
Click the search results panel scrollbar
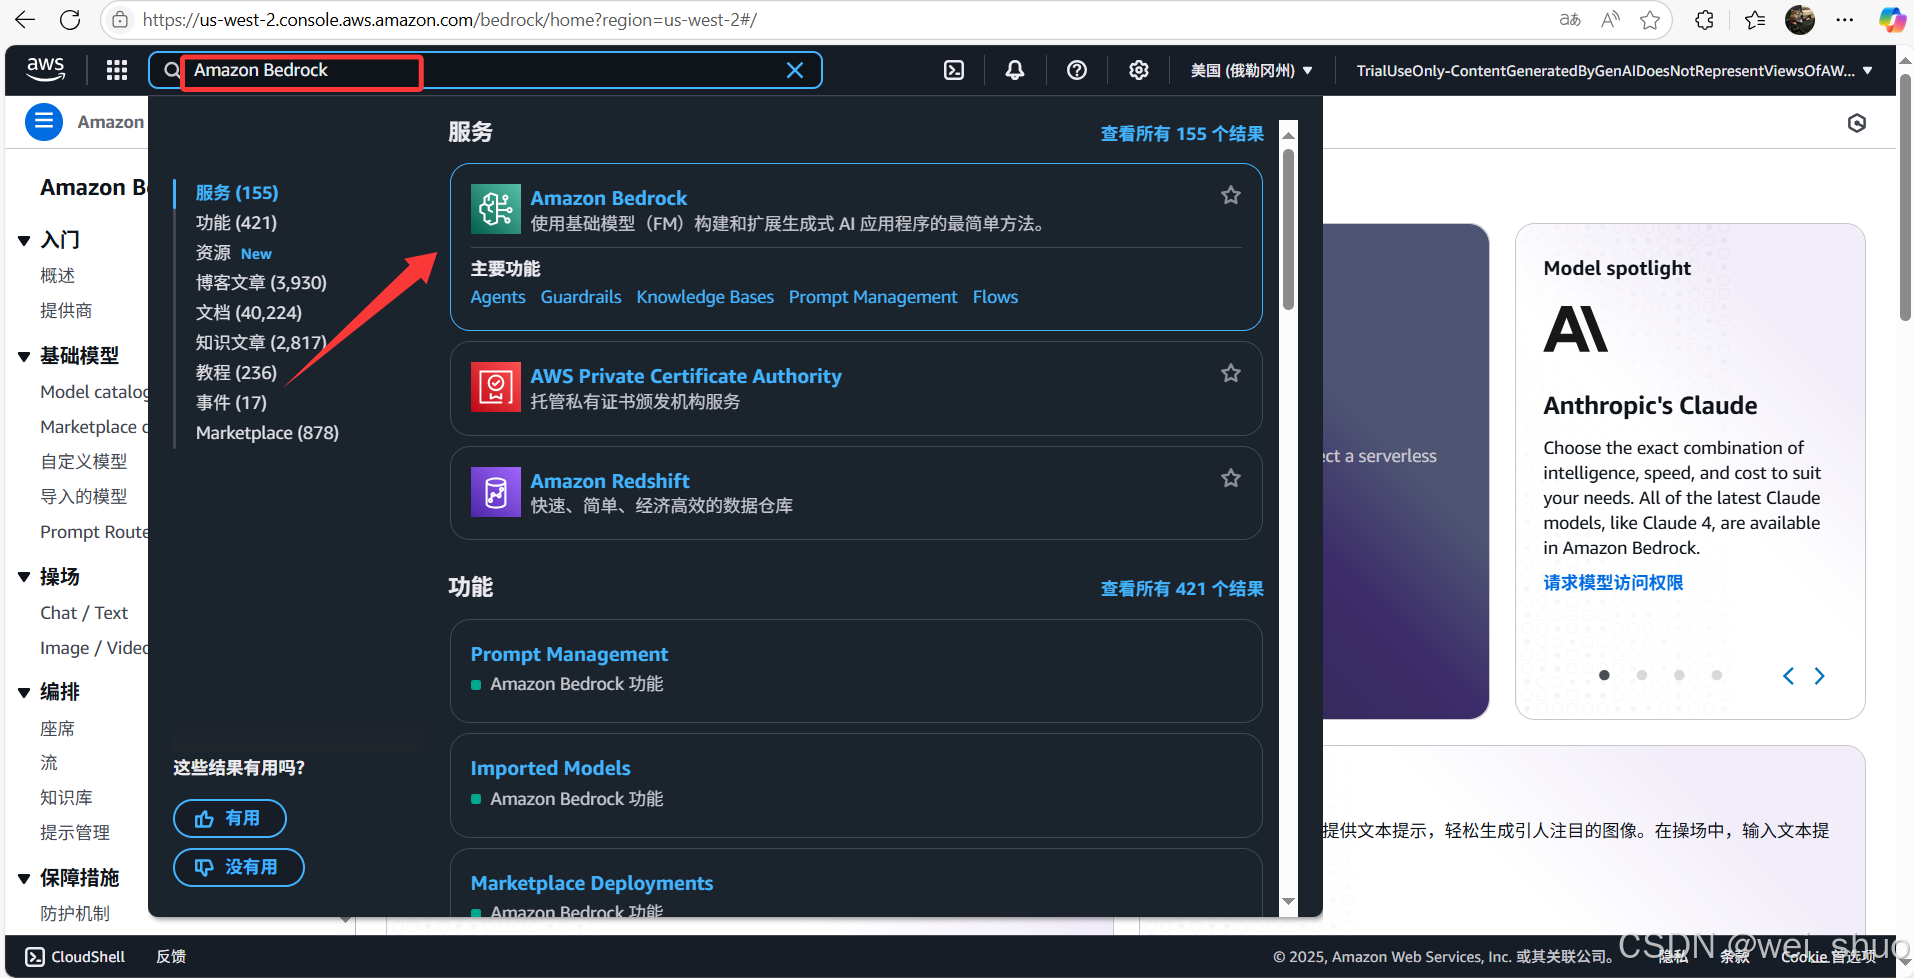tap(1288, 230)
